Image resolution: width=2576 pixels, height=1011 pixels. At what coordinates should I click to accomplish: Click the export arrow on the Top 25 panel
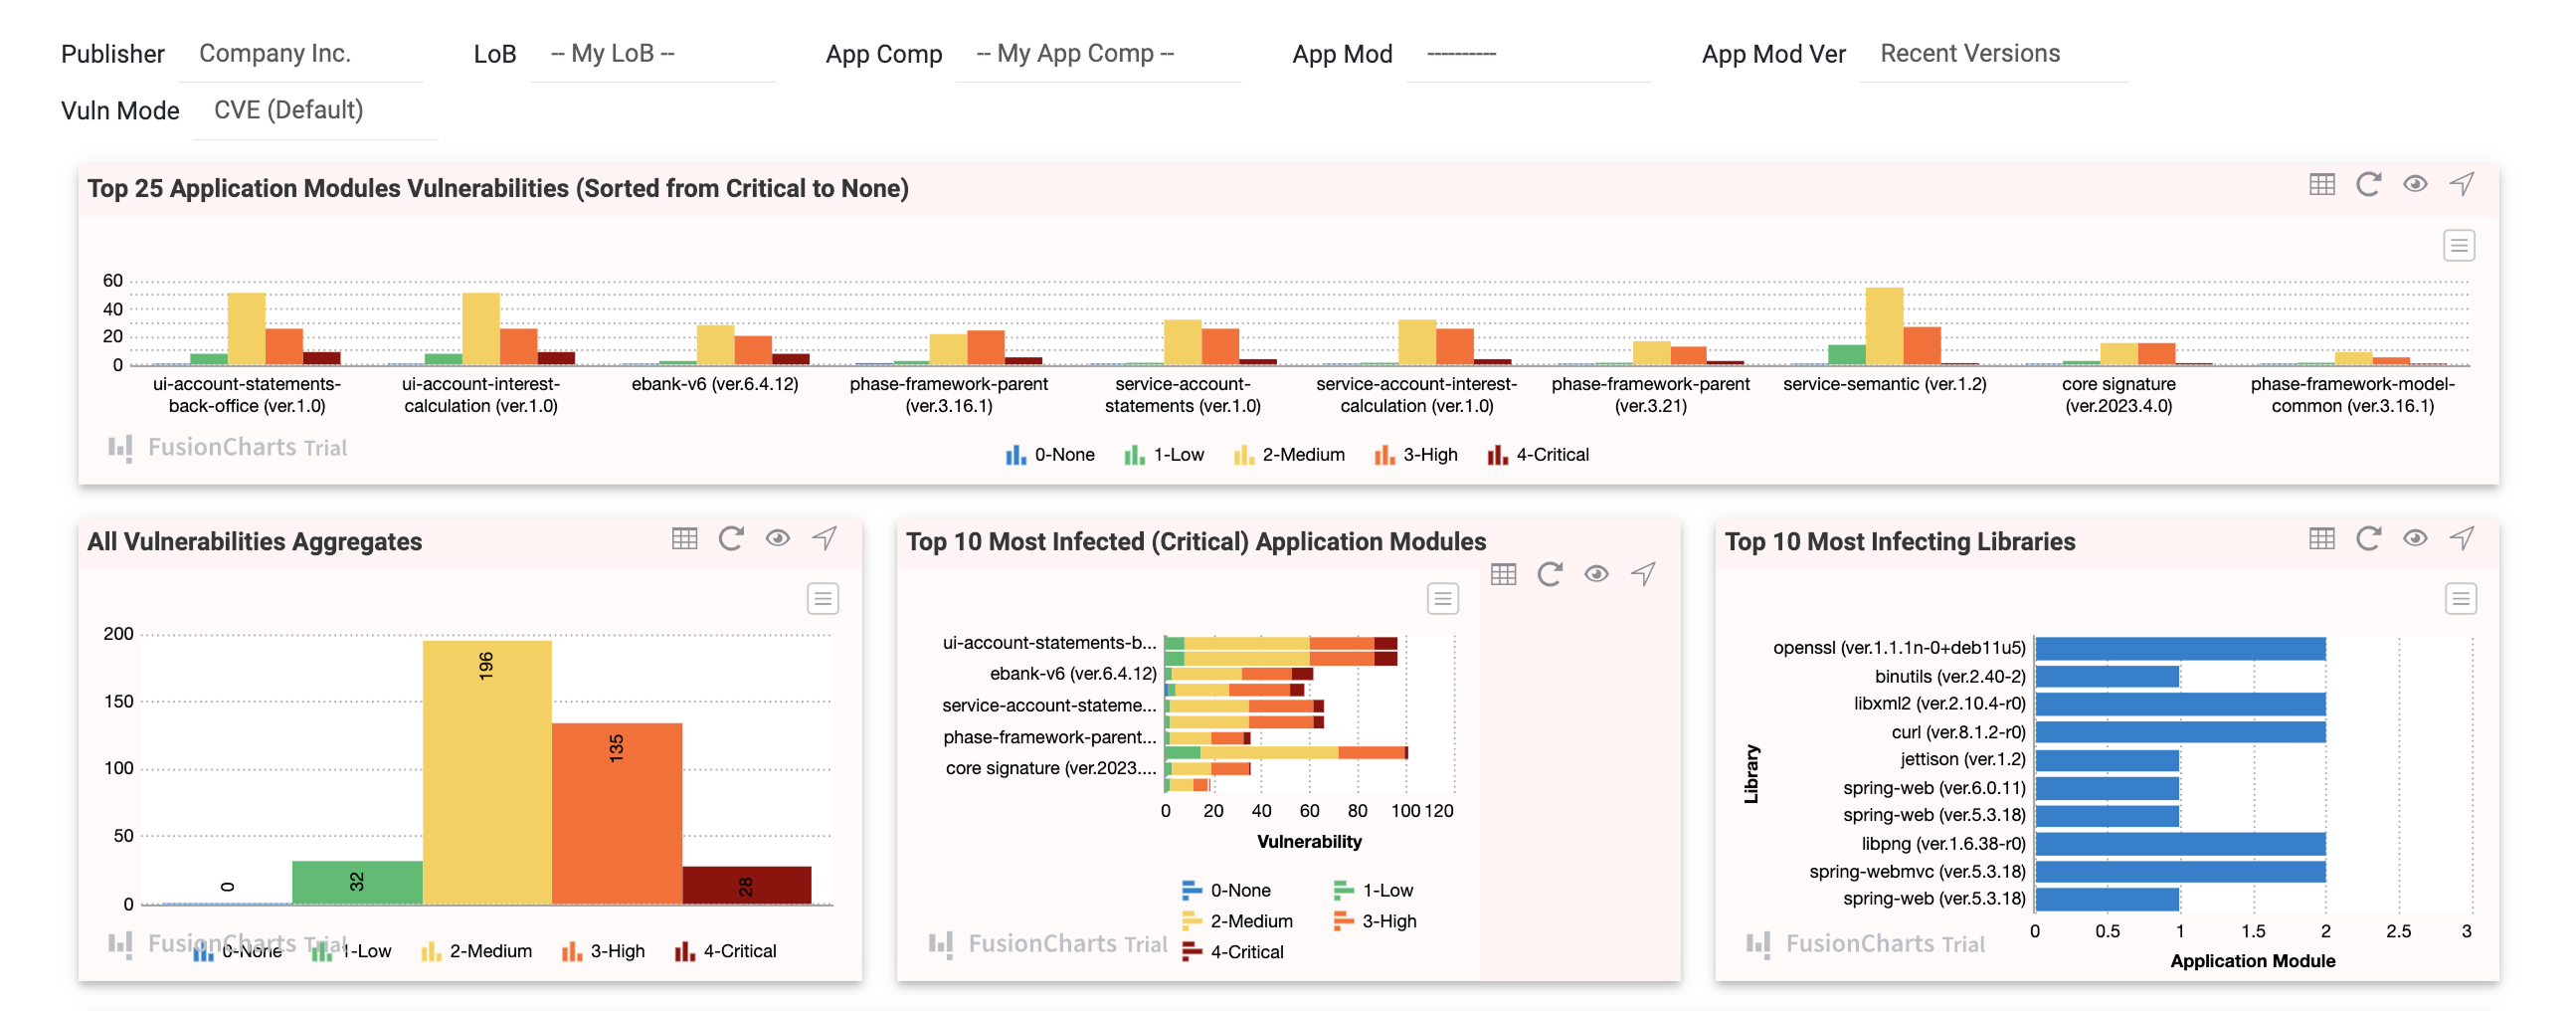point(2461,184)
